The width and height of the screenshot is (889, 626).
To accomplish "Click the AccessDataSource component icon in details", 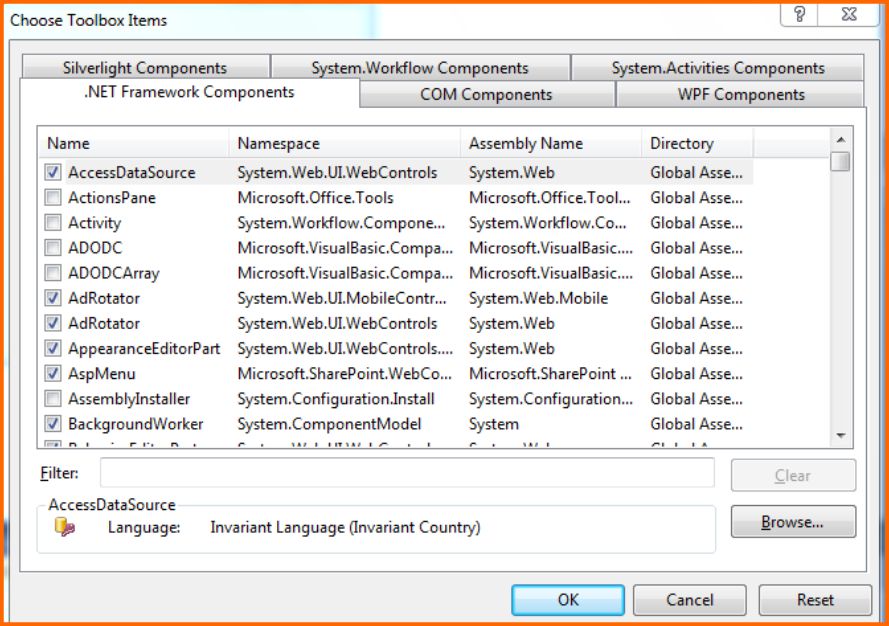I will point(65,527).
